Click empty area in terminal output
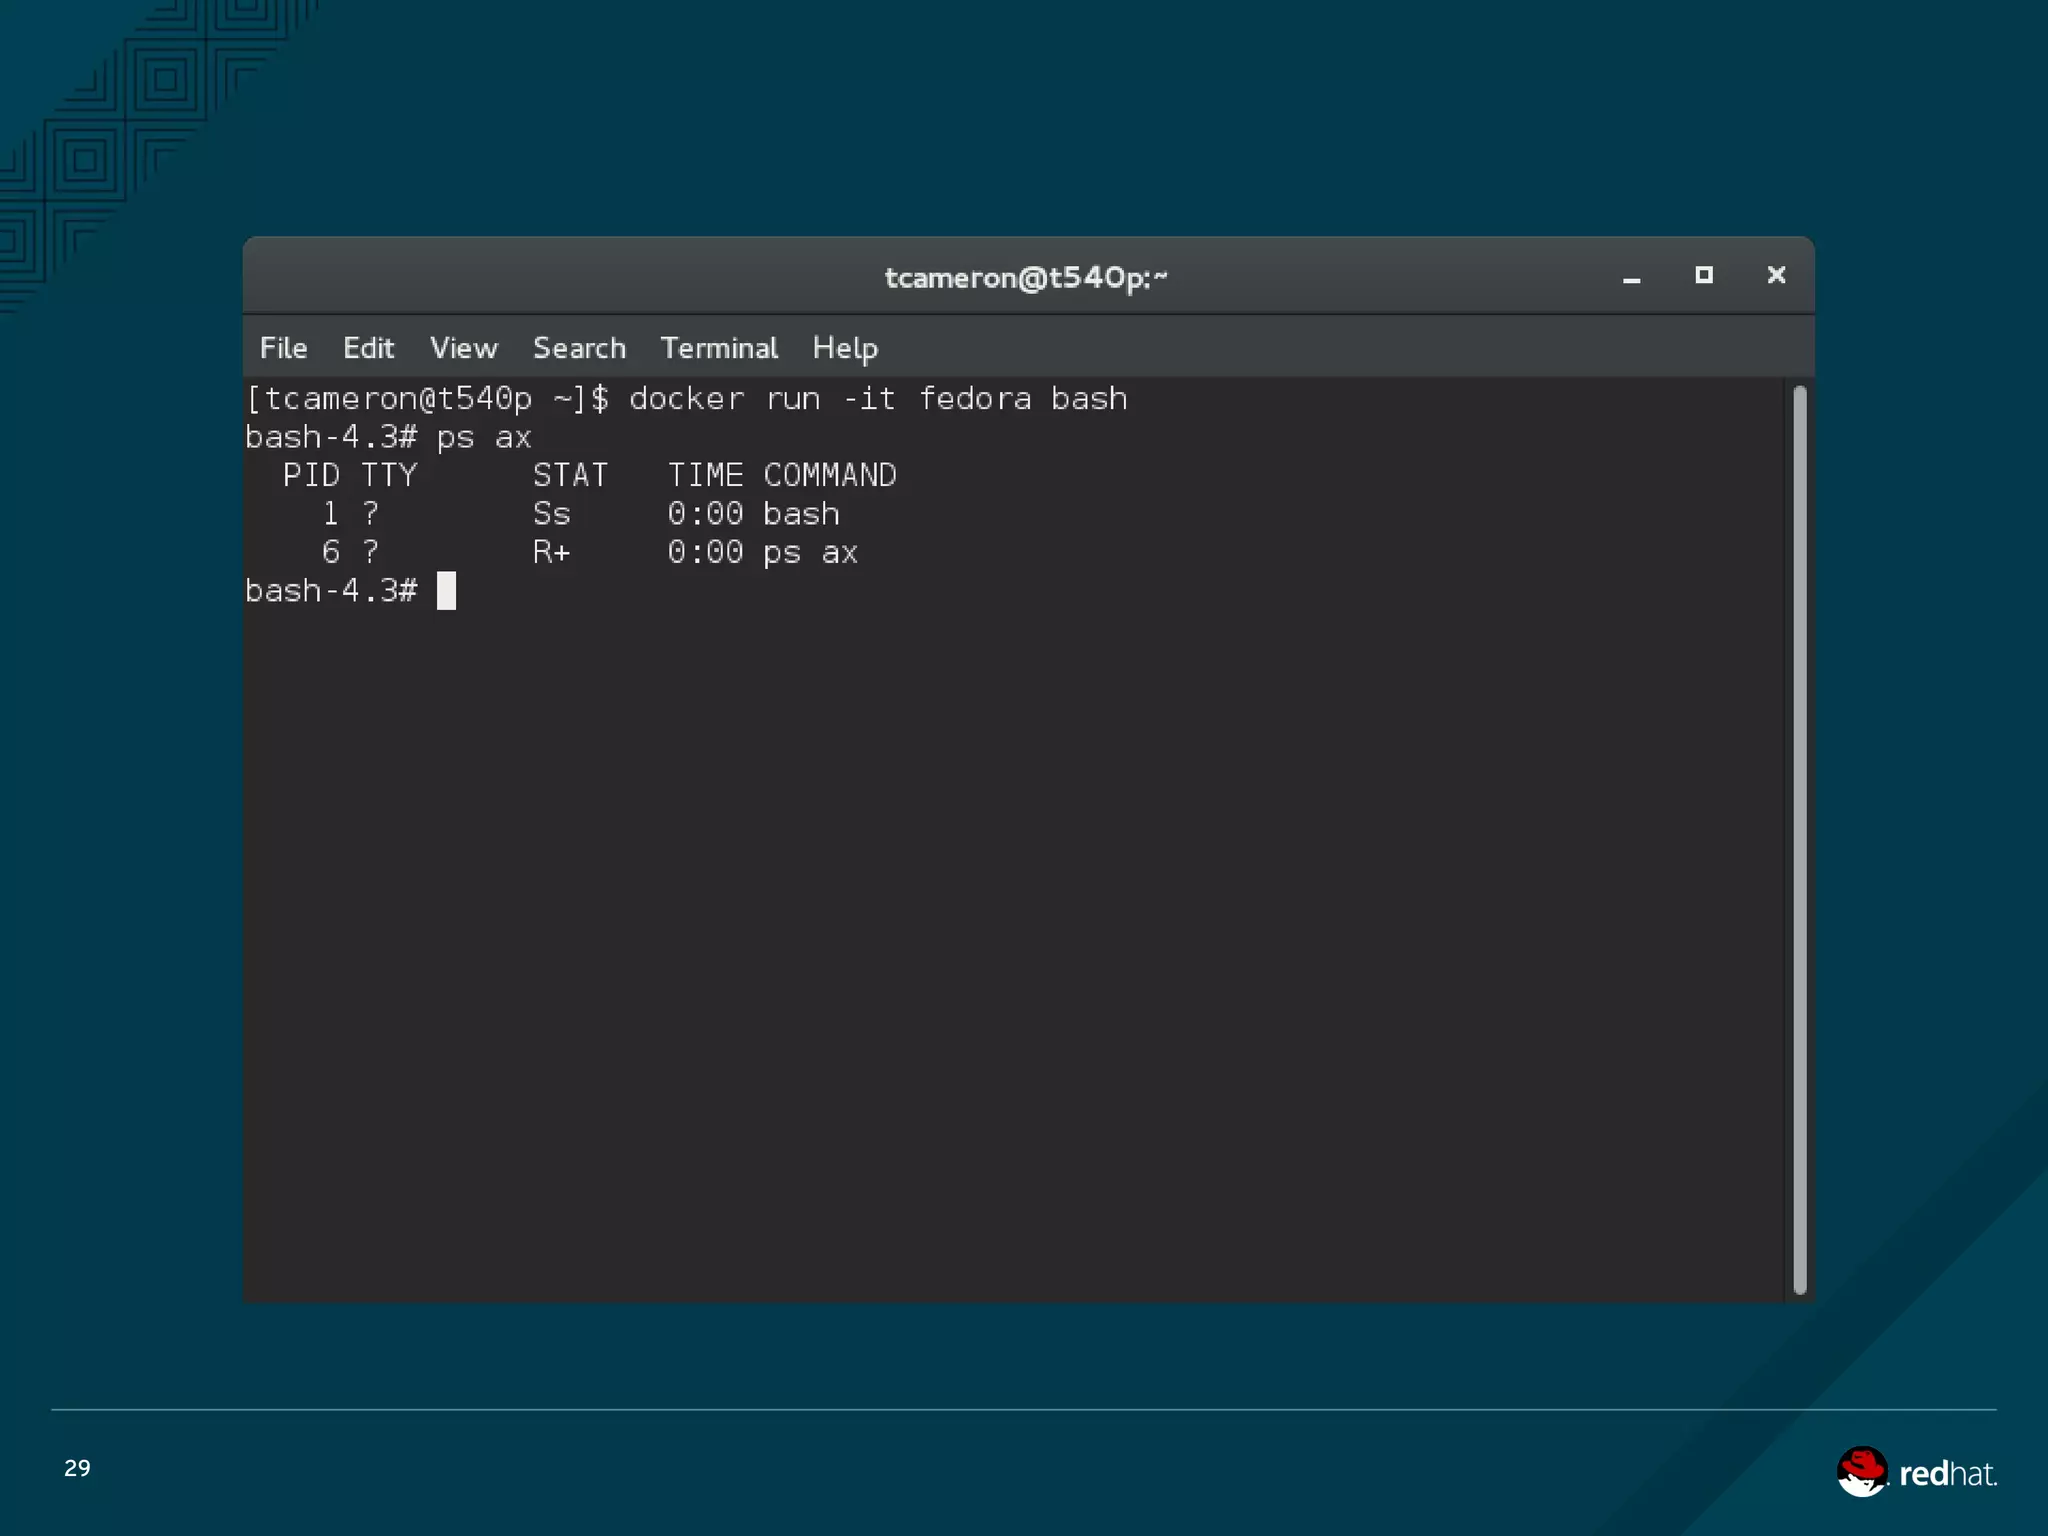Image resolution: width=2048 pixels, height=1536 pixels. click(x=1000, y=950)
